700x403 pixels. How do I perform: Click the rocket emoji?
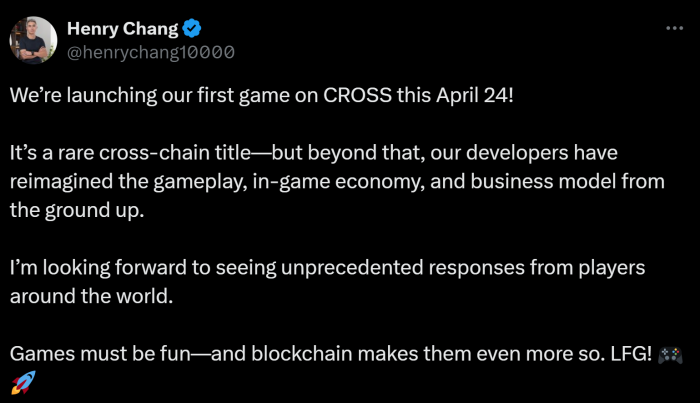(x=23, y=383)
